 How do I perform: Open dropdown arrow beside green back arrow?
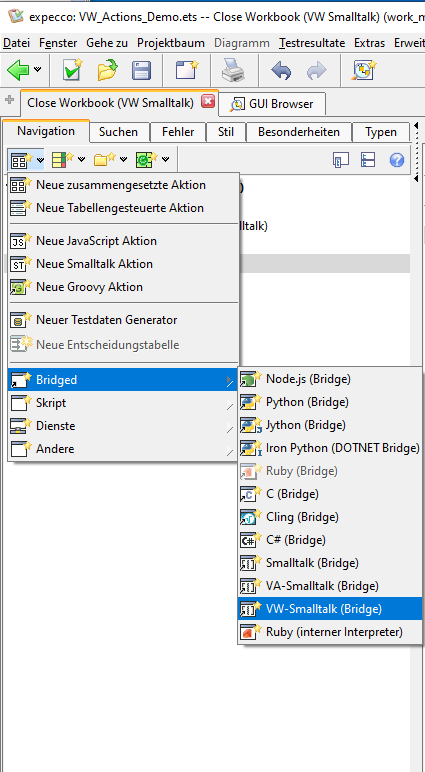pos(37,70)
